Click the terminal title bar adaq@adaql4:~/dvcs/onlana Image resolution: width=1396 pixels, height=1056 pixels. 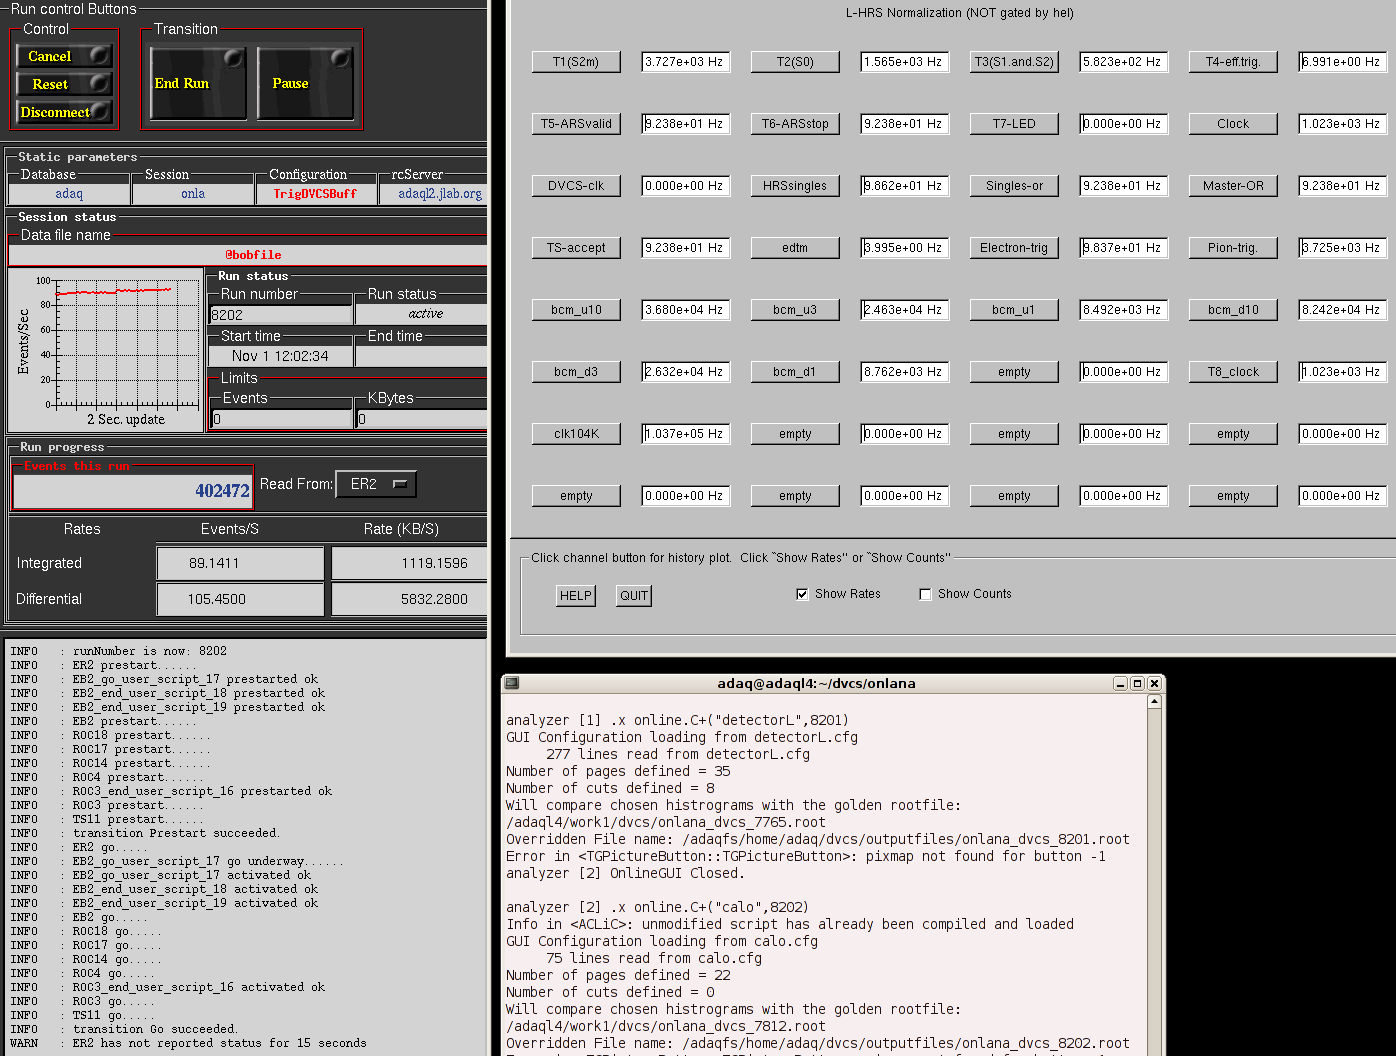pyautogui.click(x=816, y=684)
